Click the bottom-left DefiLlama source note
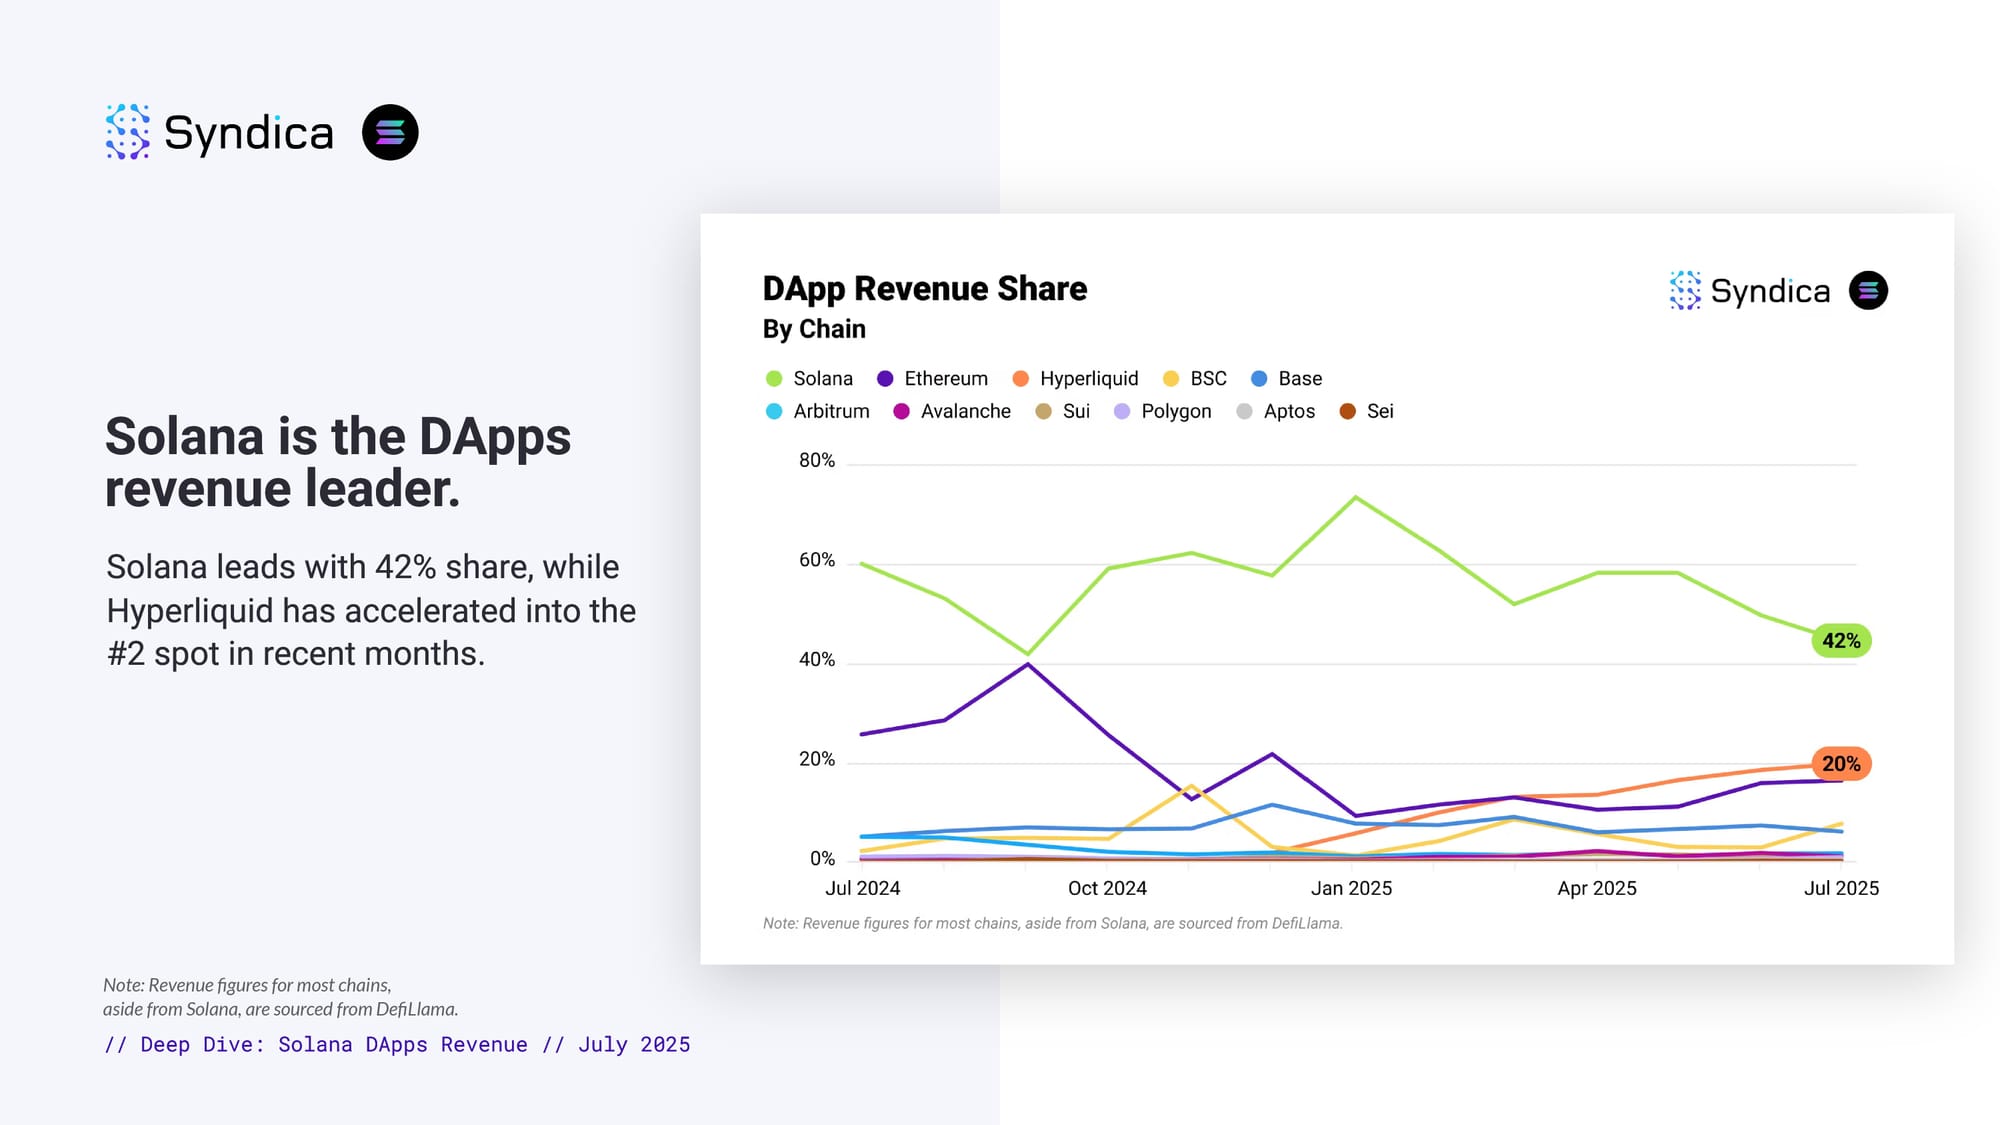Screen dimensions: 2000x1125 pyautogui.click(x=280, y=997)
